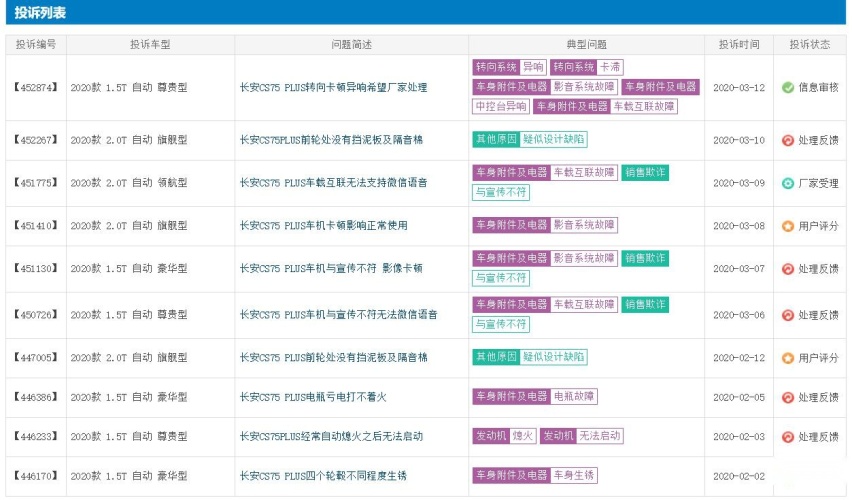Click 发动机 熄火 tag

[x=504, y=436]
